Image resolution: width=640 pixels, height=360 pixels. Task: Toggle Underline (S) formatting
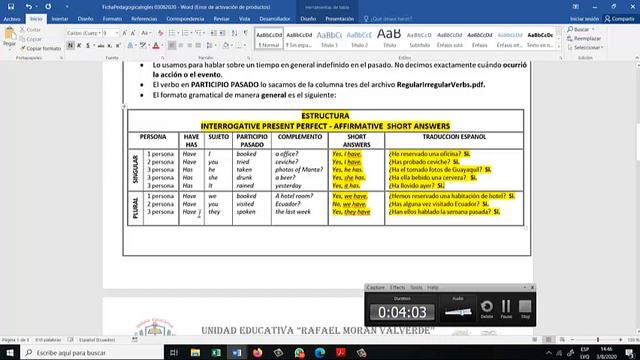[x=88, y=46]
